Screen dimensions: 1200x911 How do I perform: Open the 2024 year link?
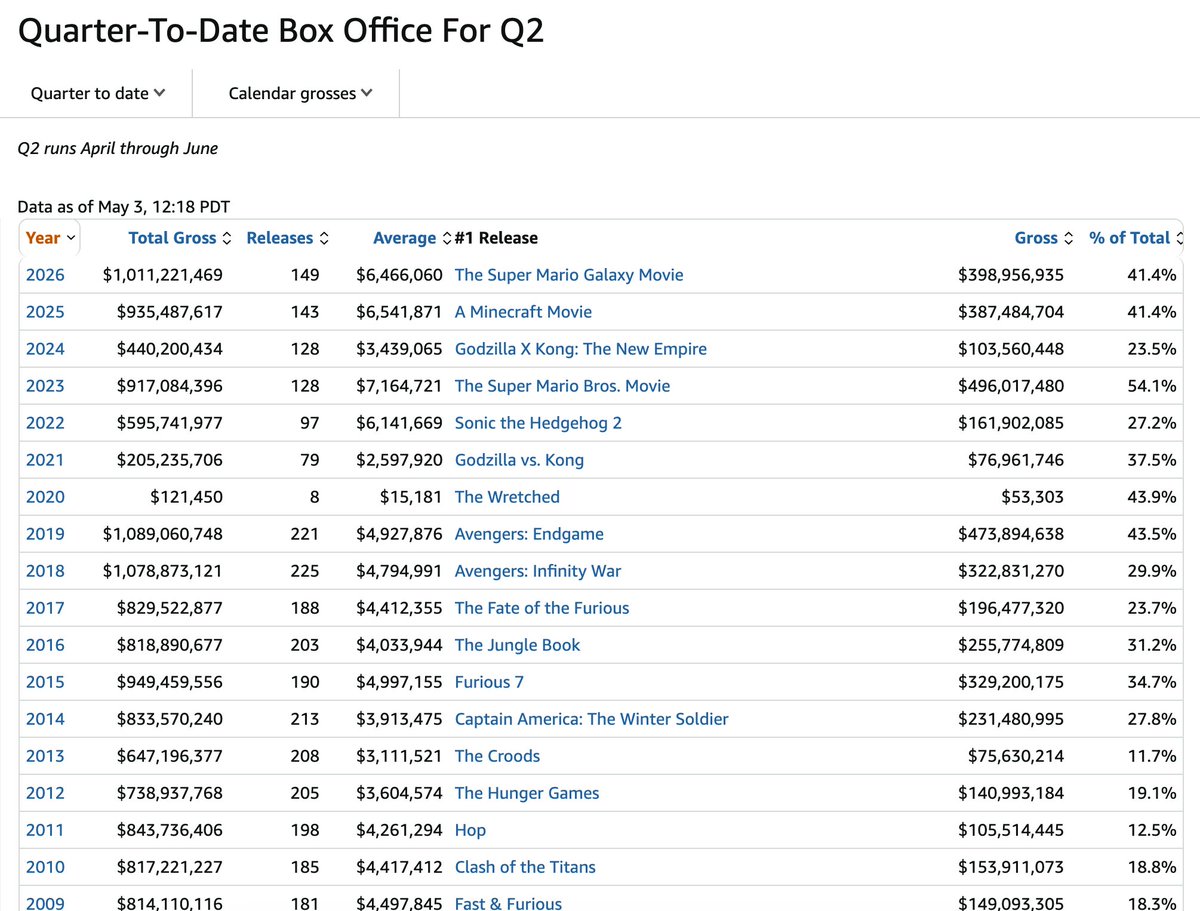[x=45, y=349]
